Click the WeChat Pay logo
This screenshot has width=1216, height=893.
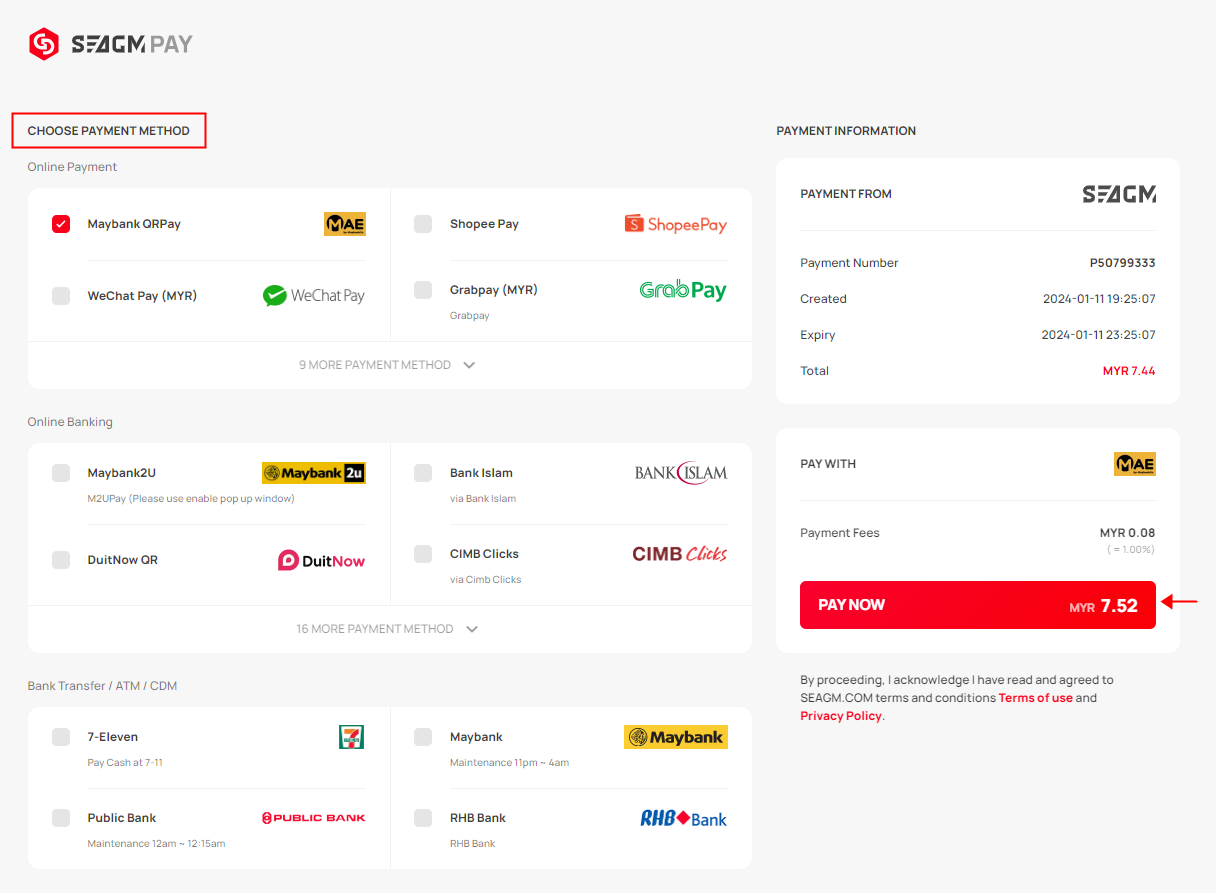pos(314,296)
